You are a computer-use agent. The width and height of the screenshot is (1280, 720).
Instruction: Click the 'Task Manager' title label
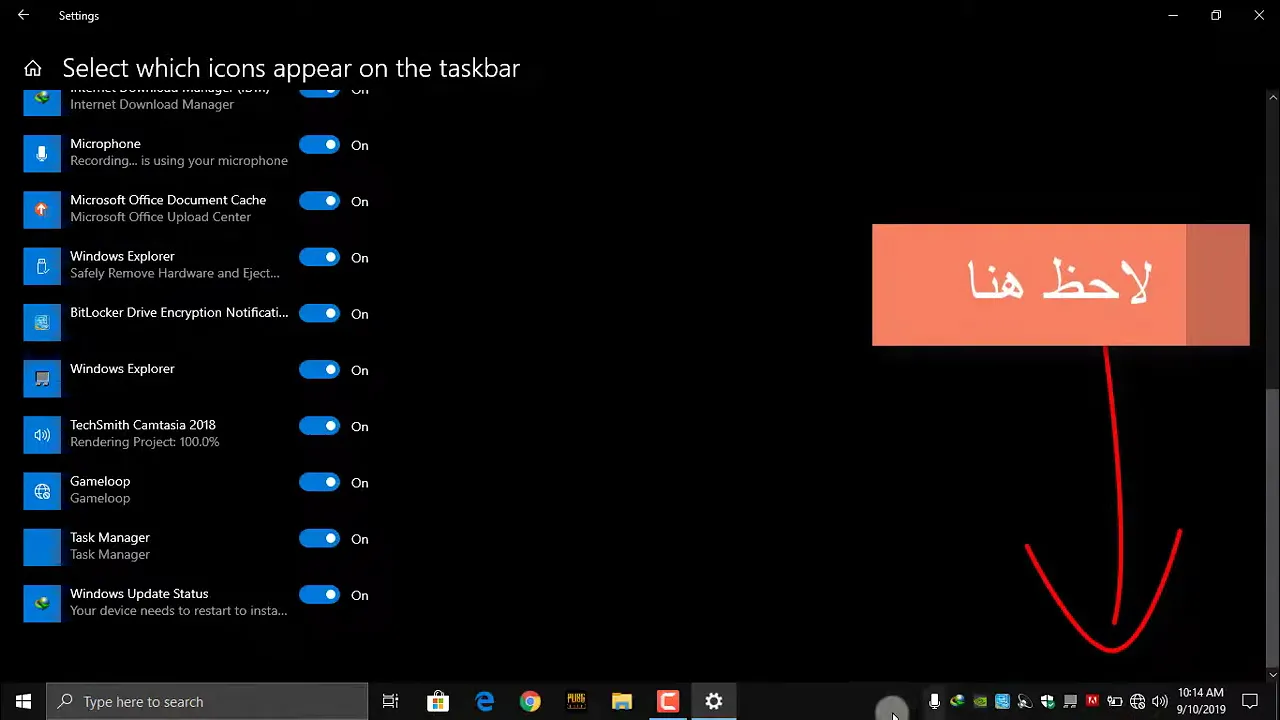(110, 538)
